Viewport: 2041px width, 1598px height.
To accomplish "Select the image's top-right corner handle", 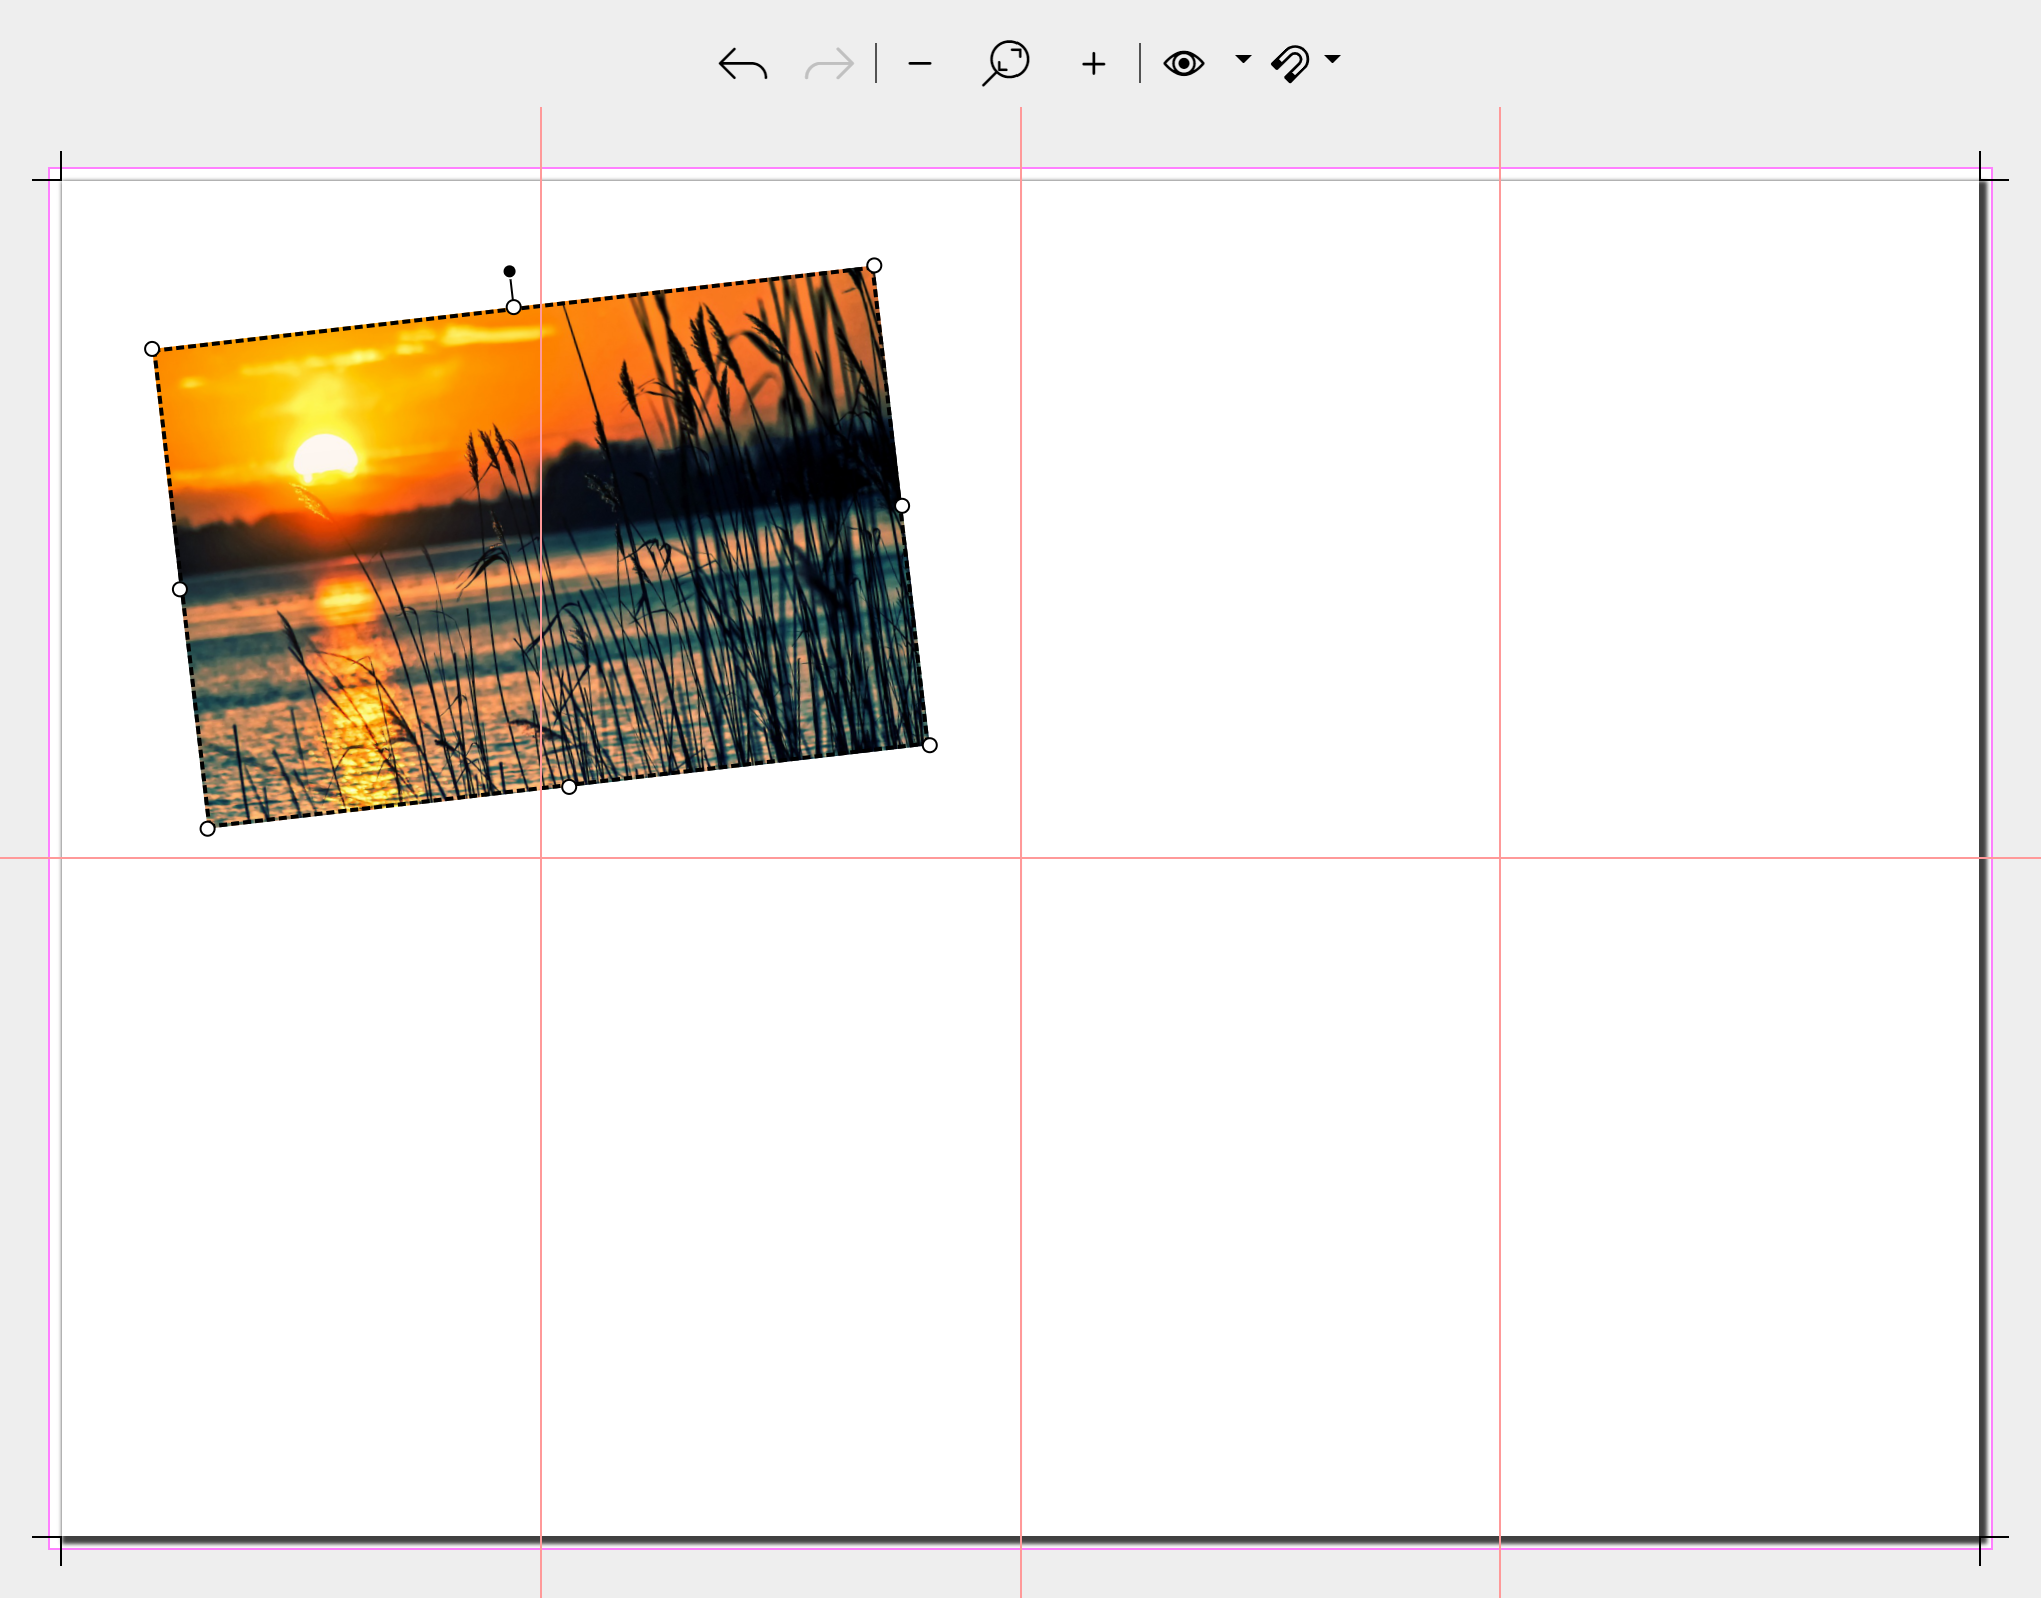I will pyautogui.click(x=874, y=265).
